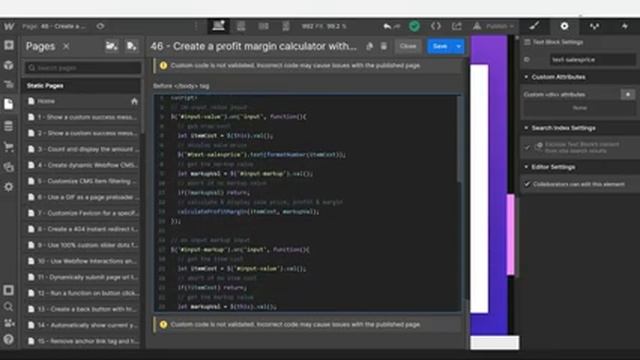The width and height of the screenshot is (640, 360).
Task: Open page 7 - Customize Favicon
Action: [x=83, y=213]
